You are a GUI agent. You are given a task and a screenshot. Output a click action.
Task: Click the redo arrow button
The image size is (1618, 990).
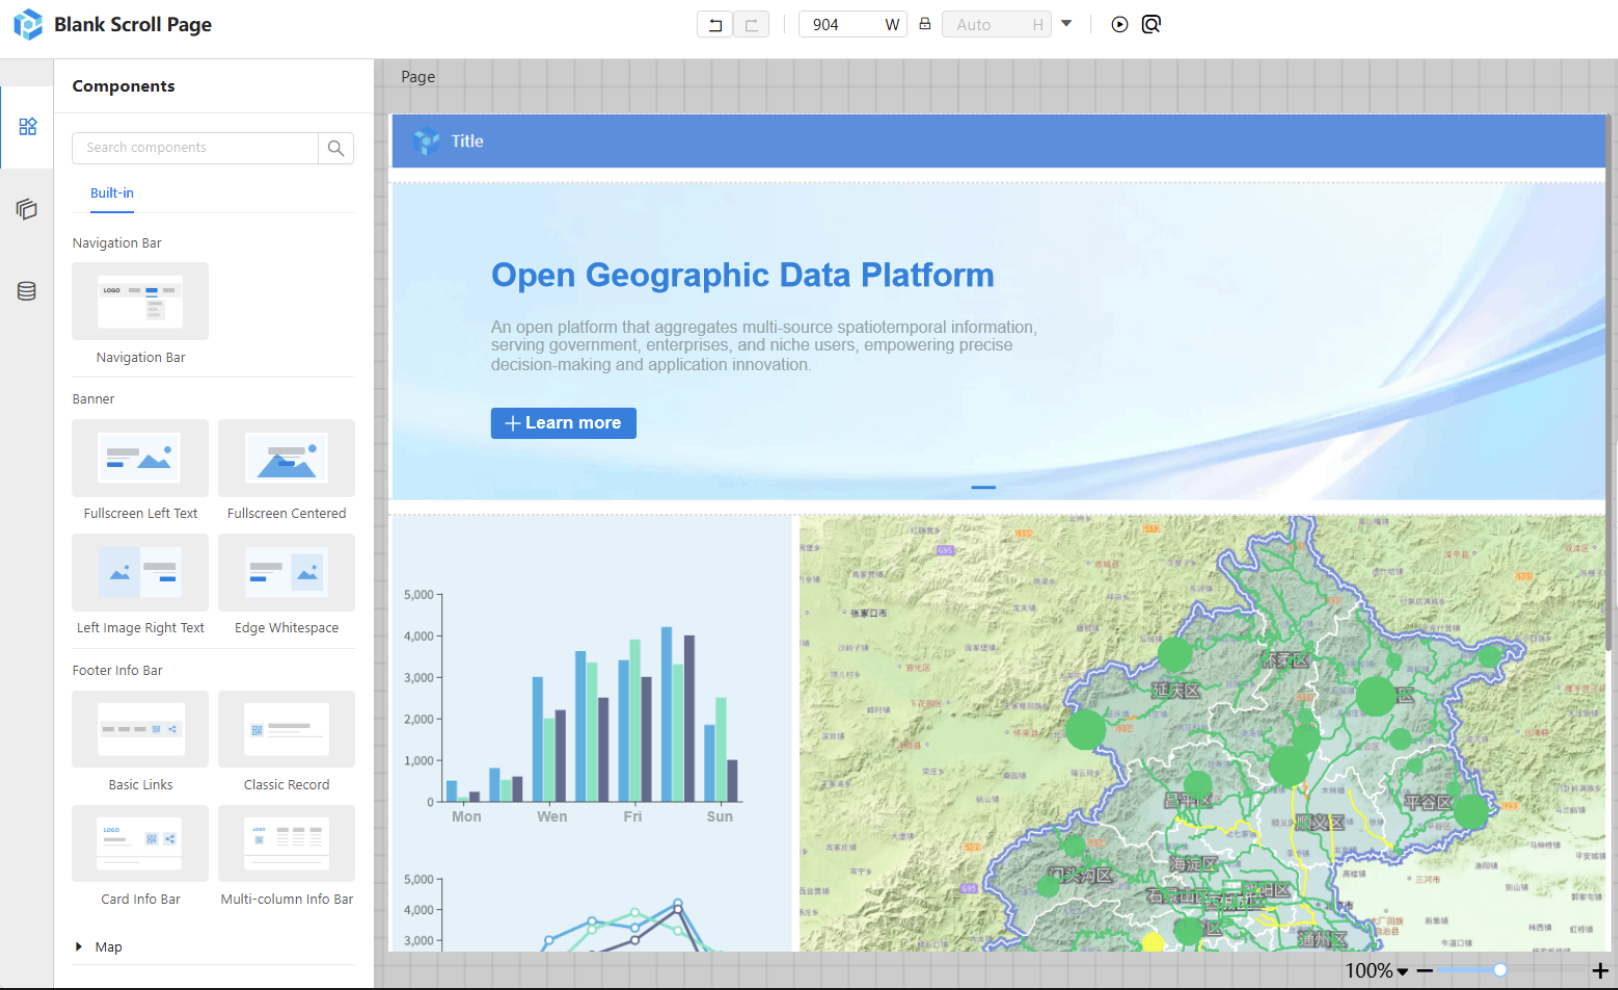tap(751, 25)
